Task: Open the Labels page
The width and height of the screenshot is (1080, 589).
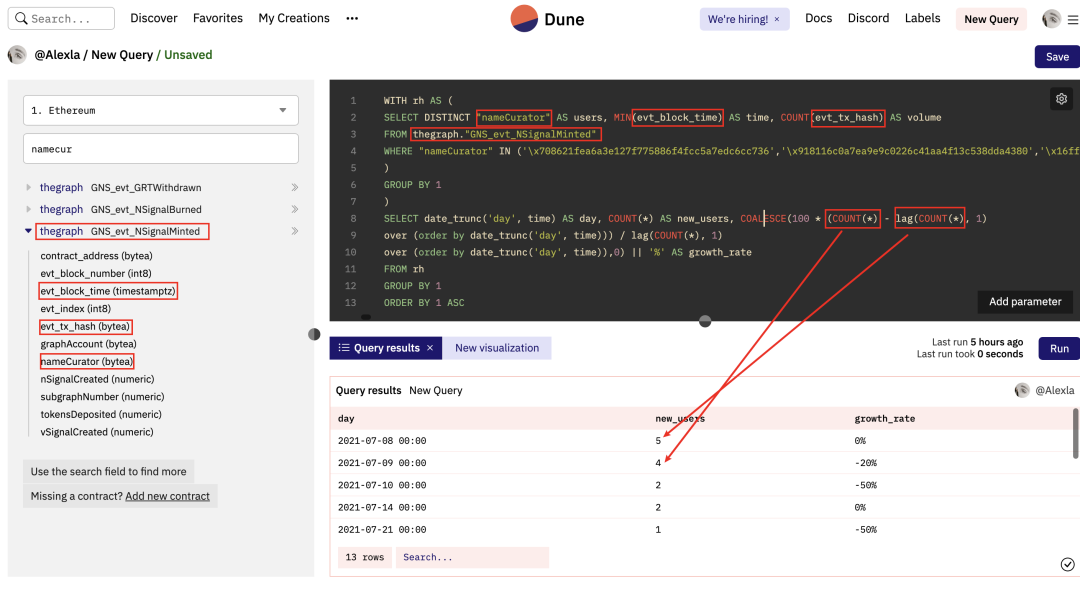Action: [922, 19]
